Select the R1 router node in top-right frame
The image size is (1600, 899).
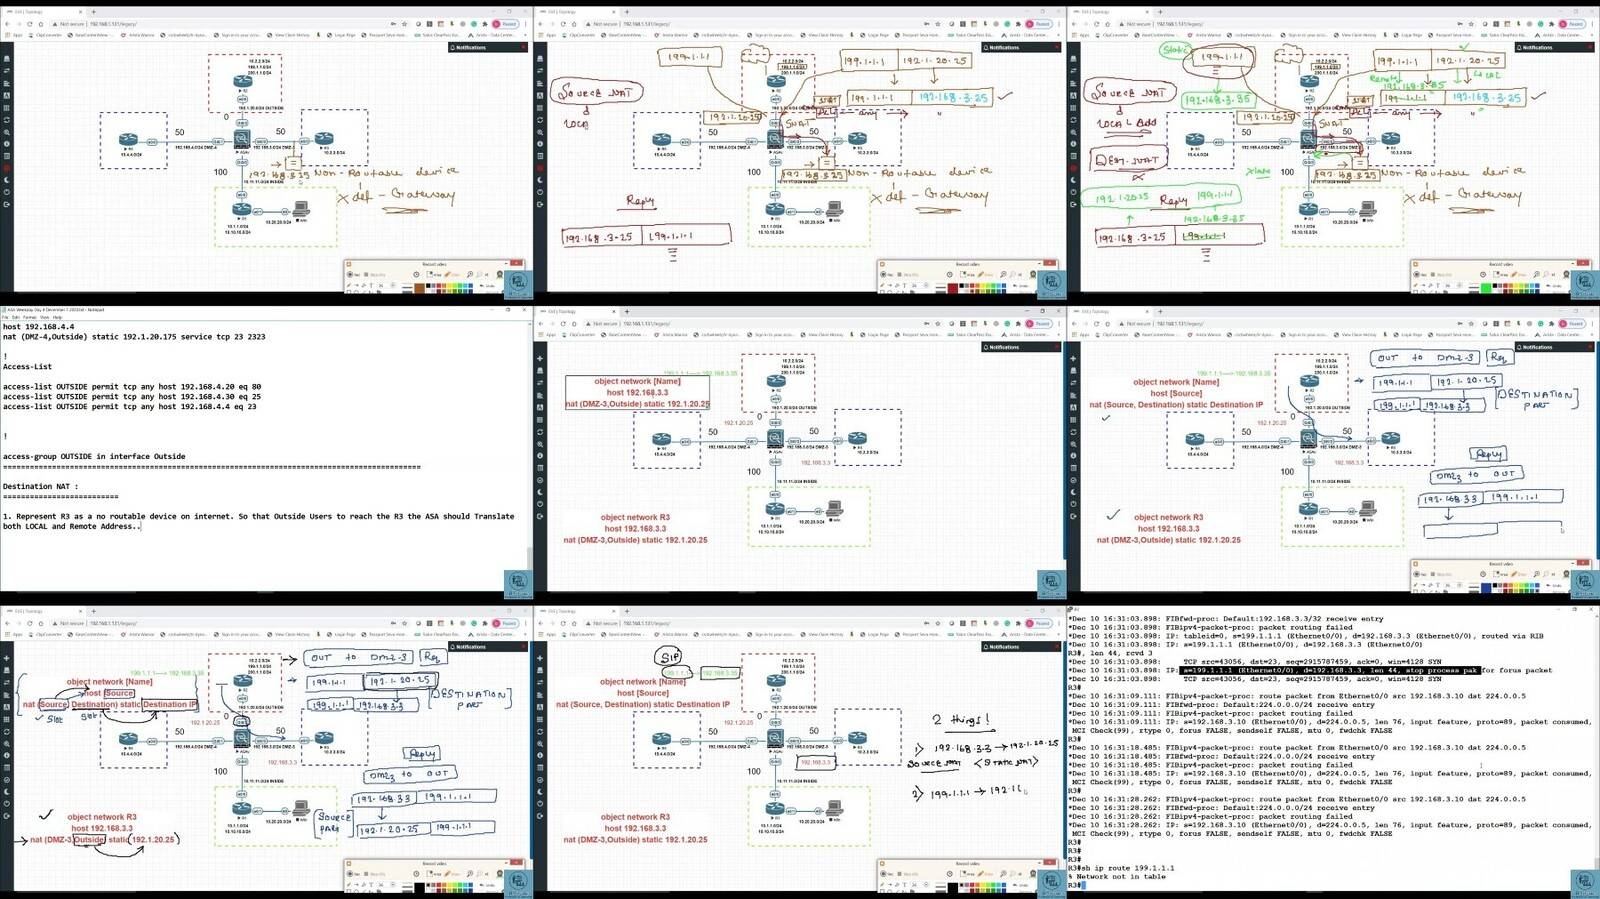point(1308,210)
